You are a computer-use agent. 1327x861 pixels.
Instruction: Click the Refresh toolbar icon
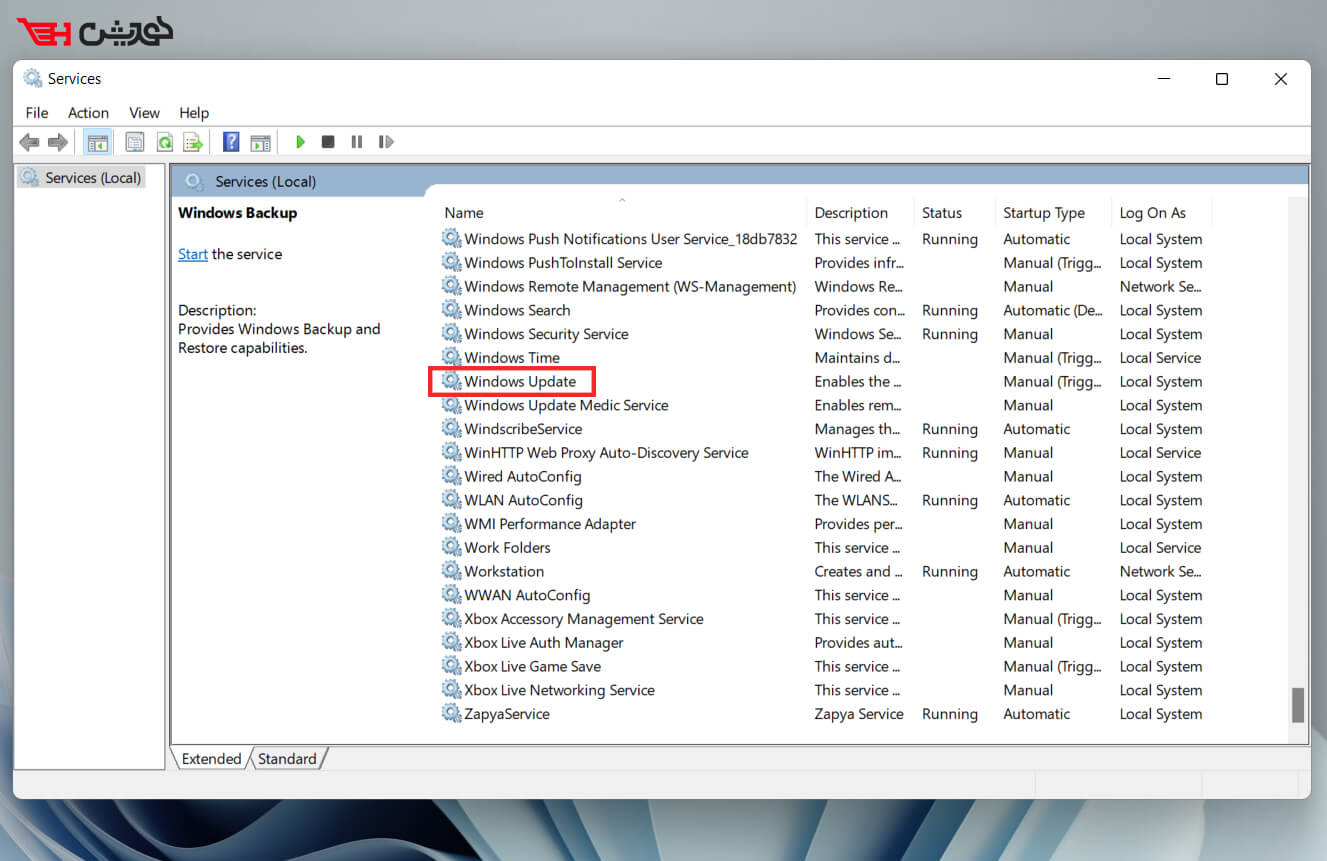[164, 142]
